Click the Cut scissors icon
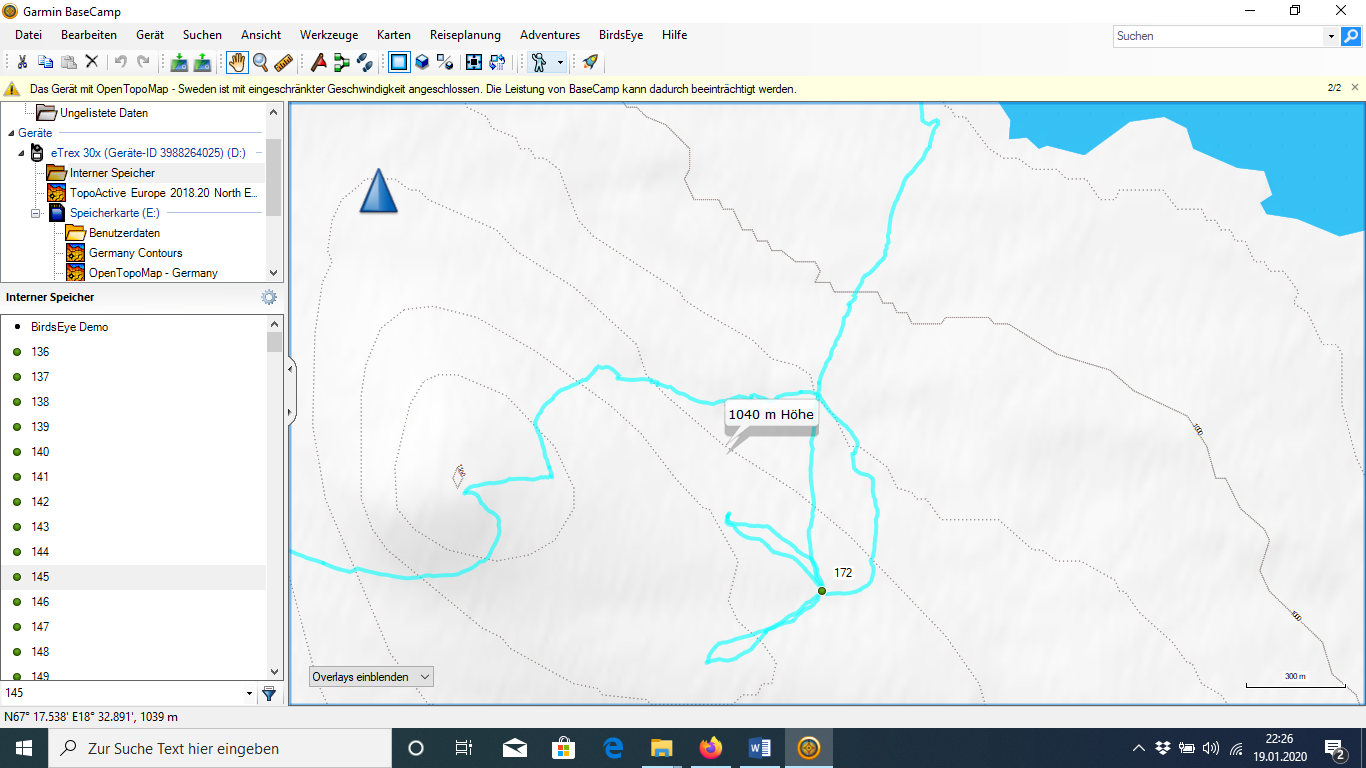This screenshot has width=1366, height=768. pyautogui.click(x=23, y=62)
